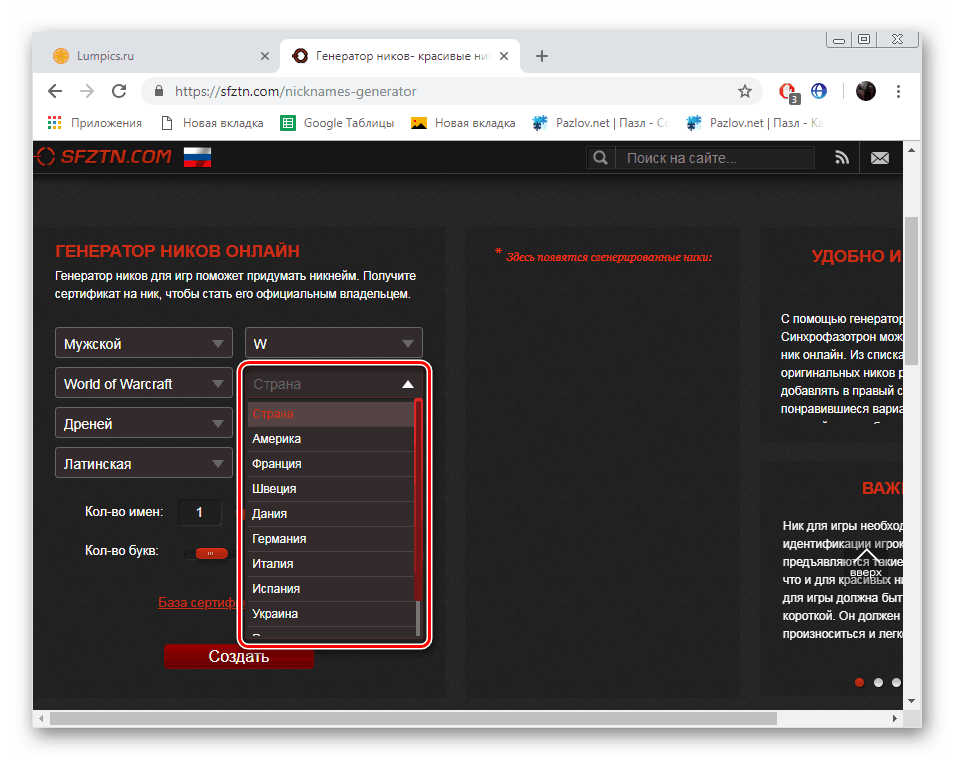Click the Создать button
The width and height of the screenshot is (954, 760).
click(x=239, y=656)
